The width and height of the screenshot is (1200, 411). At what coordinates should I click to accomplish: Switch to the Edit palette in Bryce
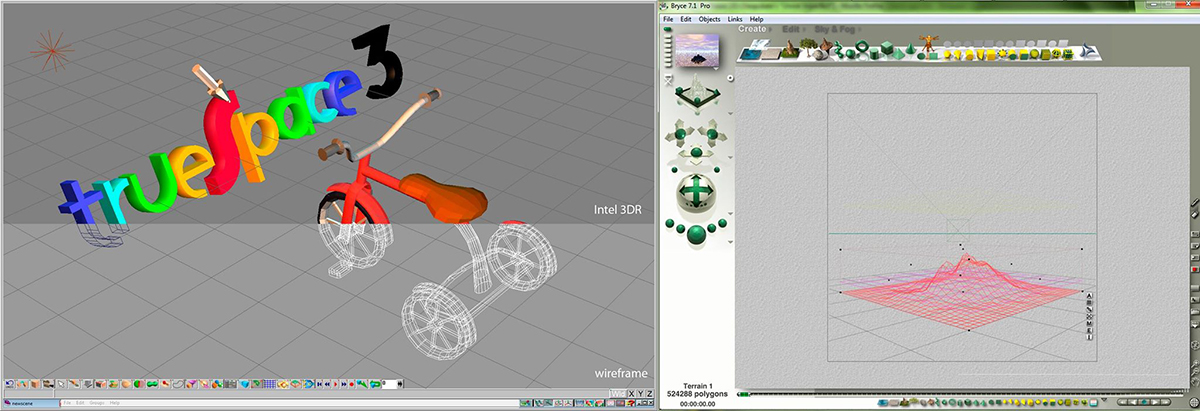coord(790,29)
